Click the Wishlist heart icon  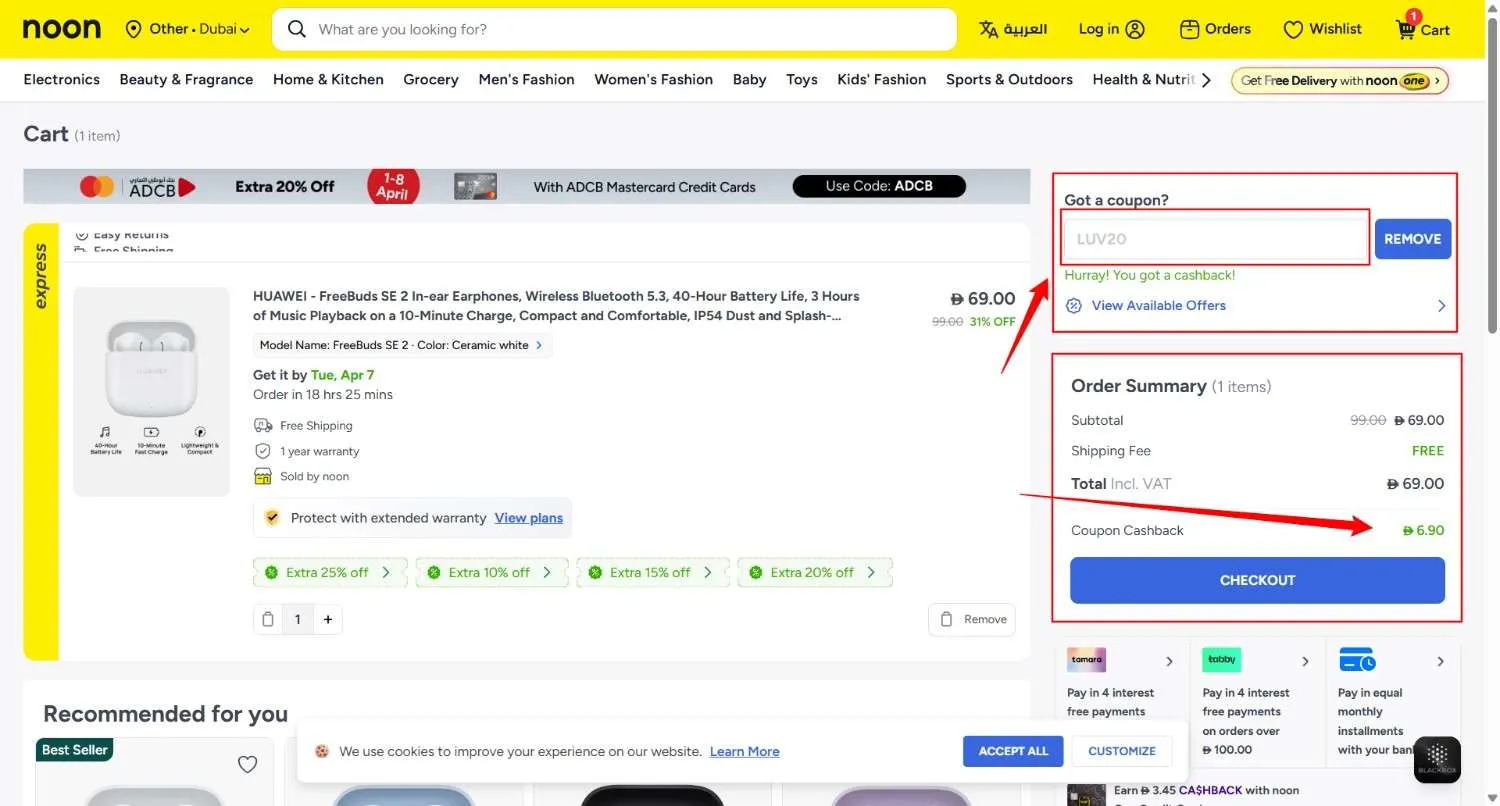(x=1293, y=29)
